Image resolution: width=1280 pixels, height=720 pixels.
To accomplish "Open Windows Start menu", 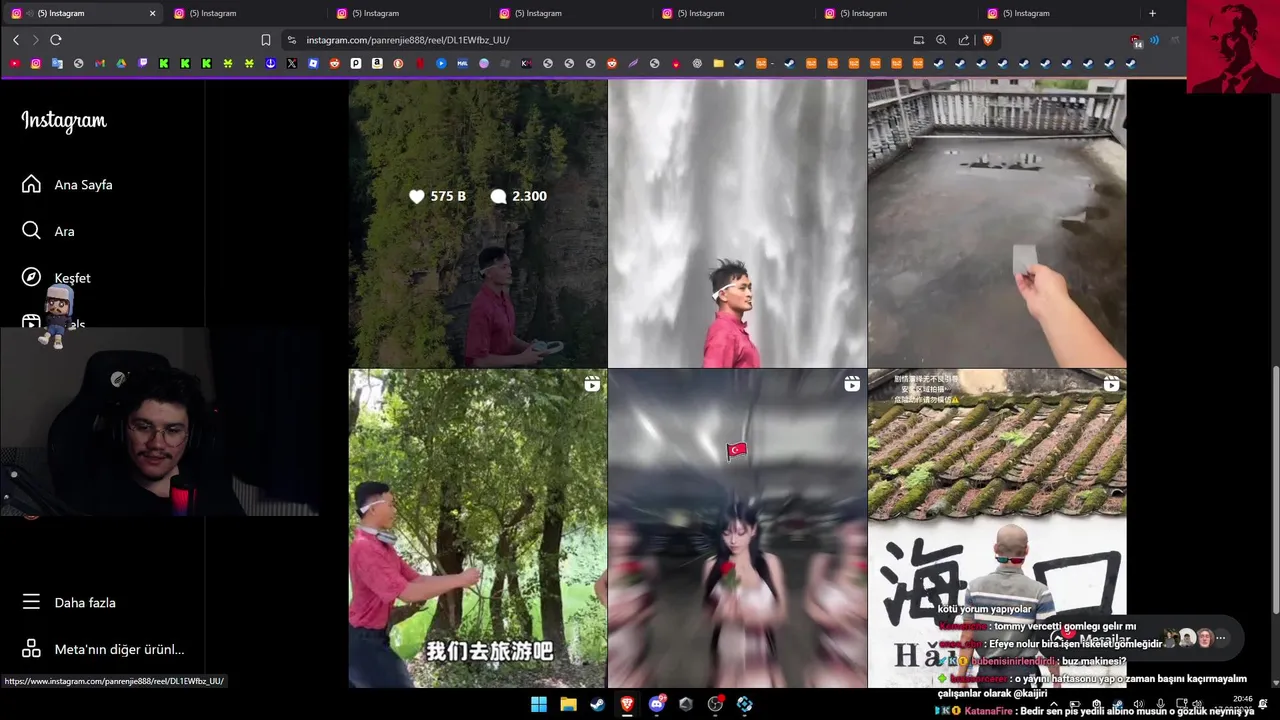I will 539,704.
